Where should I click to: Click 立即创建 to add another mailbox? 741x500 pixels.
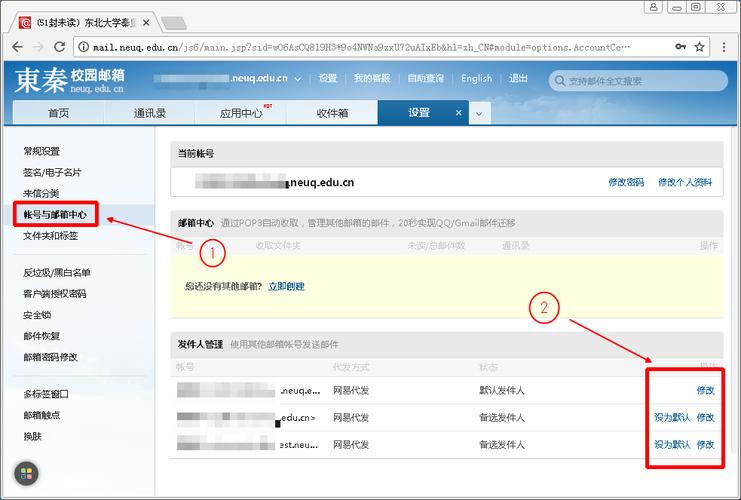[286, 286]
